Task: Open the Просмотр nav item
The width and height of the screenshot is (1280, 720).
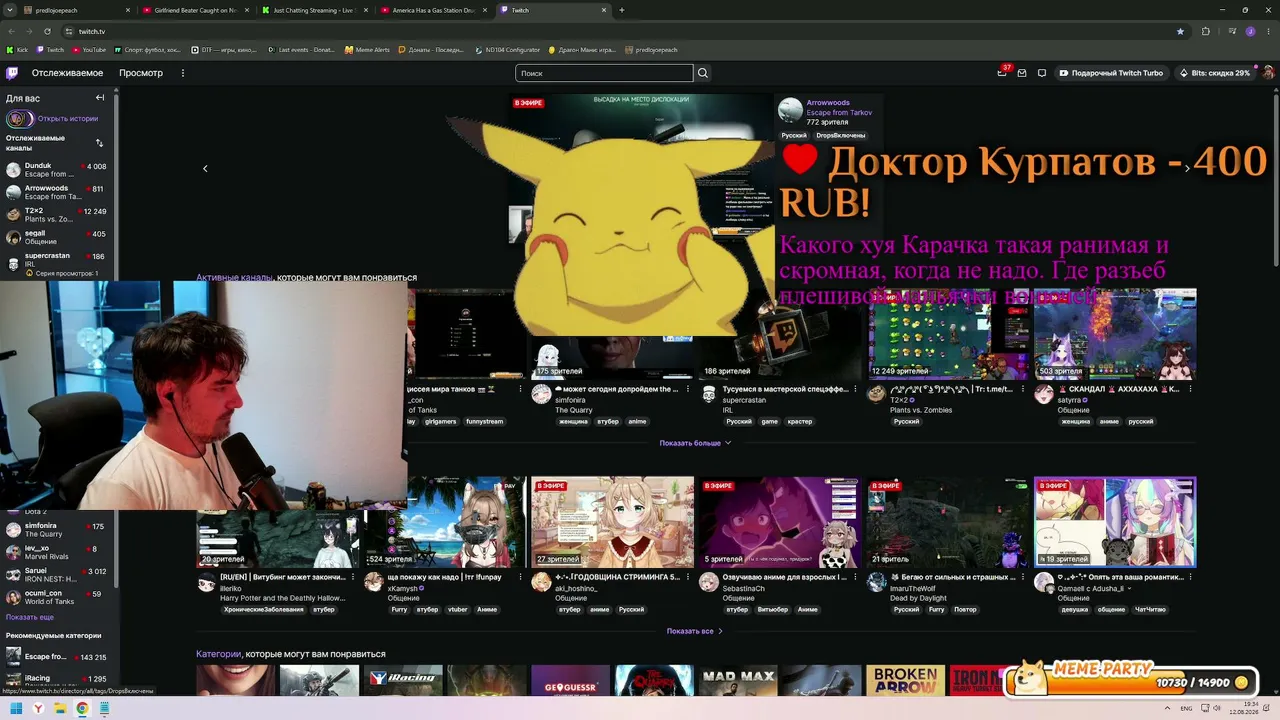Action: click(x=141, y=73)
